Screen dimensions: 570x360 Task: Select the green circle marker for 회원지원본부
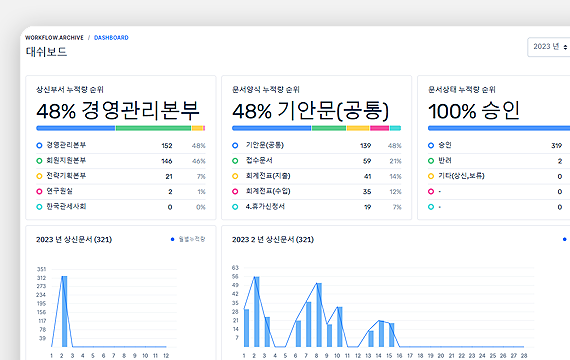click(39, 161)
